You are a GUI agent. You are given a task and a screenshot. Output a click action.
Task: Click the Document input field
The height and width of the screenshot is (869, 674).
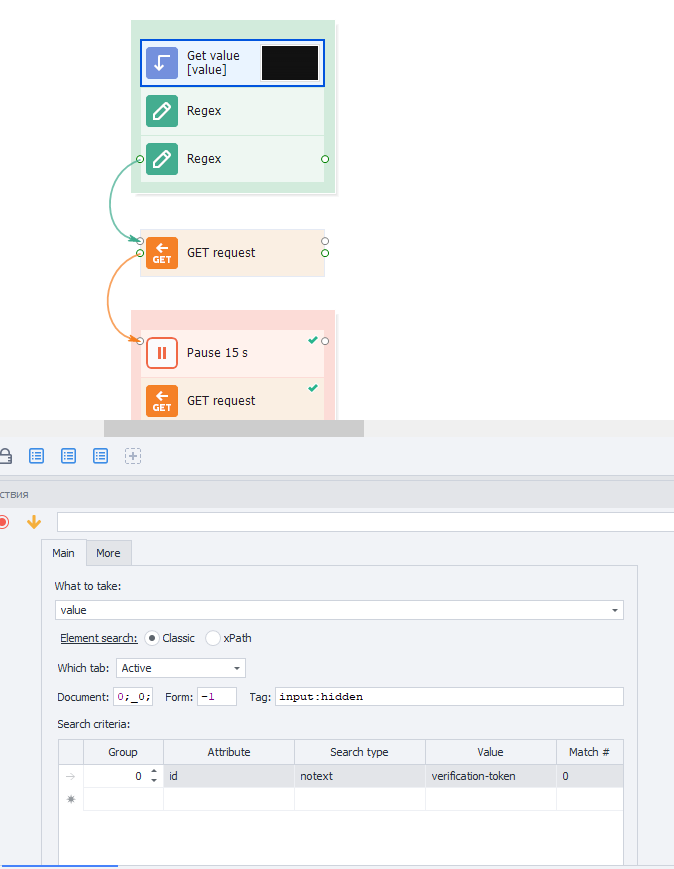133,697
